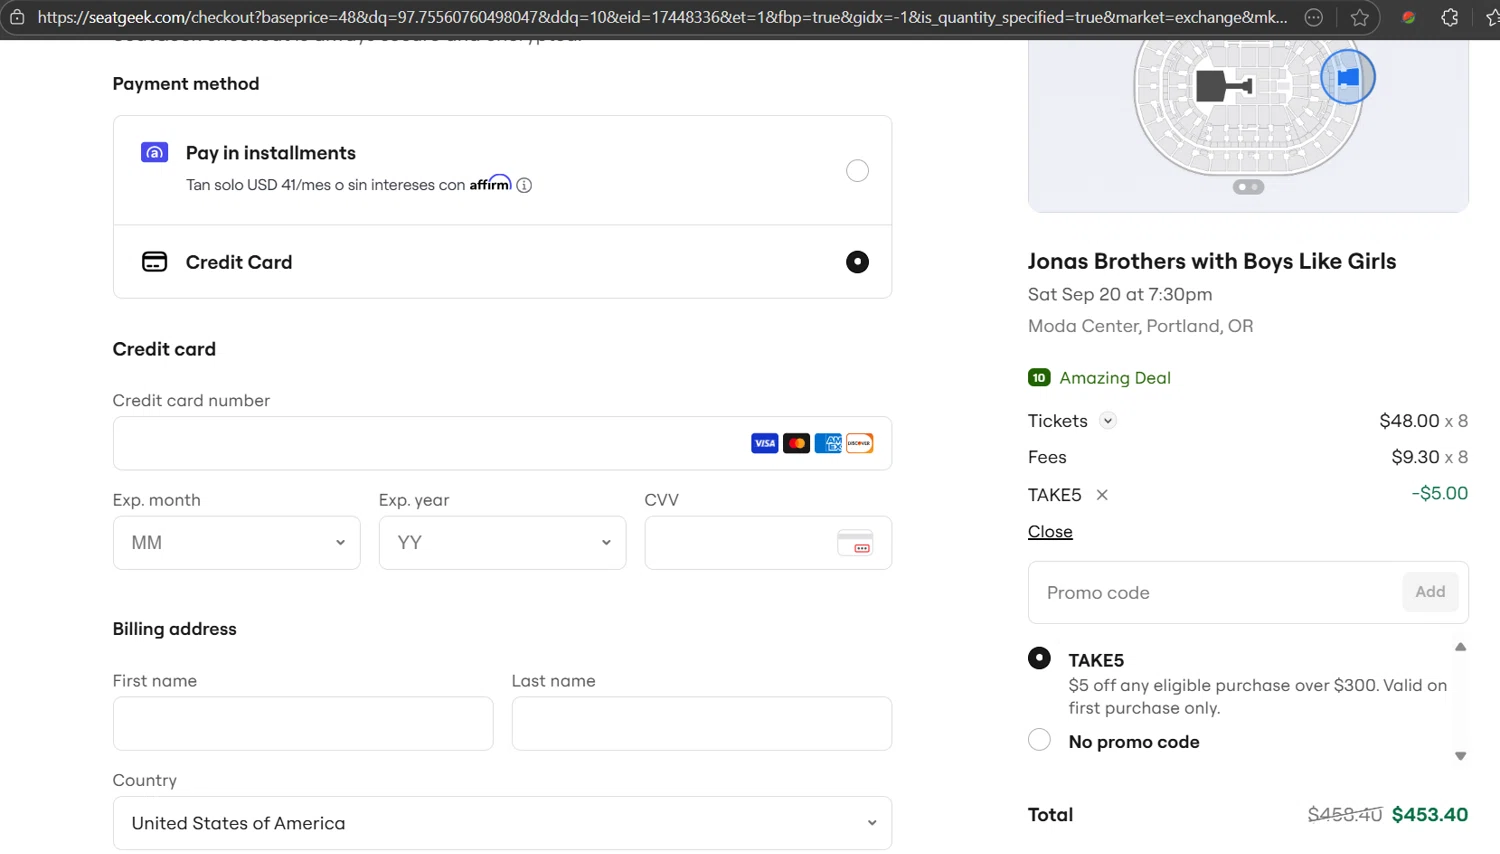Viewport: 1500px width, 854px height.
Task: Open the Exp. year dropdown
Action: 502,543
